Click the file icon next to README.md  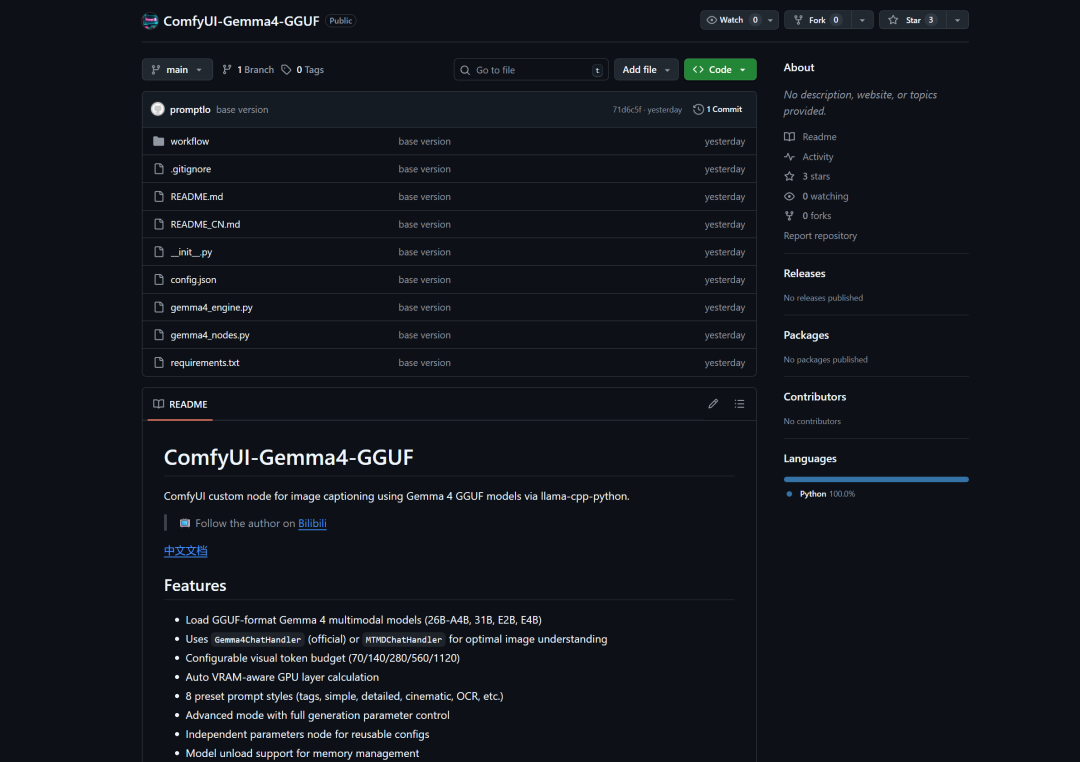pyautogui.click(x=159, y=196)
